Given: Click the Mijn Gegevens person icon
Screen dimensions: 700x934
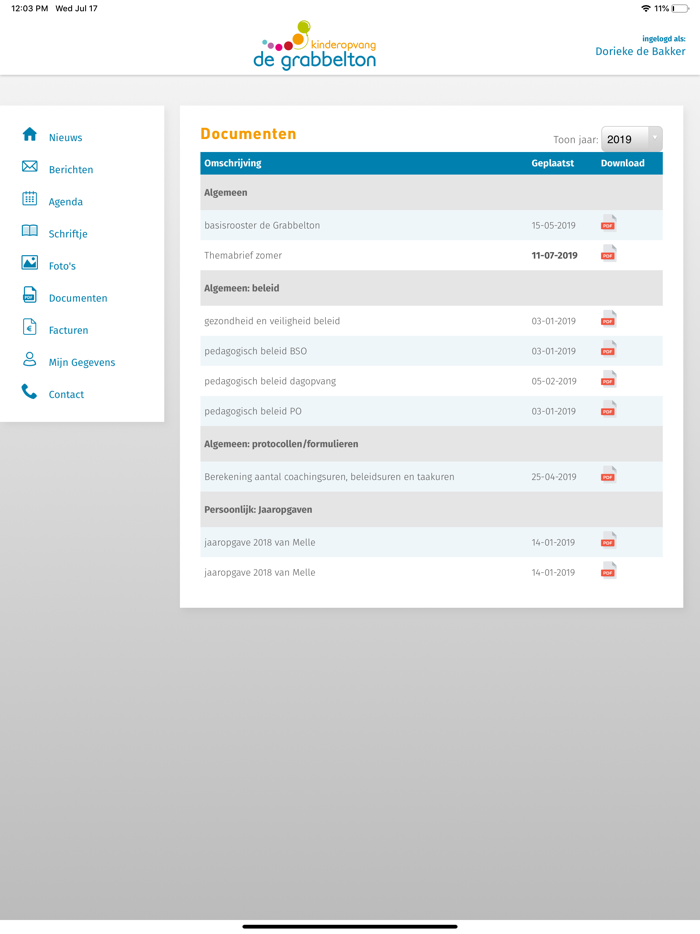Looking at the screenshot, I should (30, 359).
